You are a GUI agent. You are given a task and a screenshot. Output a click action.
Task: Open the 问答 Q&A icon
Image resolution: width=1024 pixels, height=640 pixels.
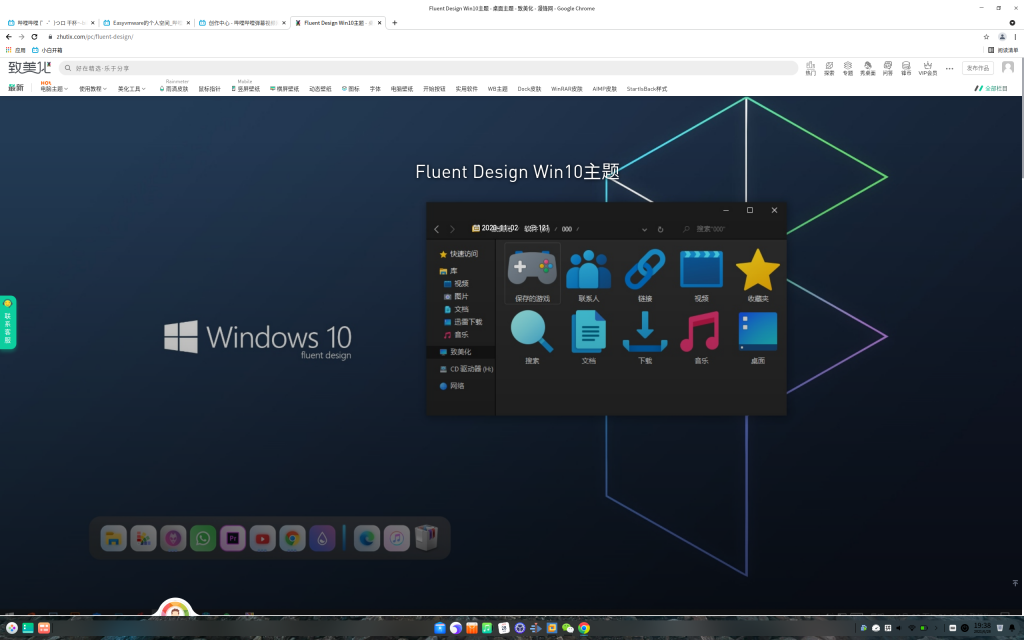coord(888,68)
